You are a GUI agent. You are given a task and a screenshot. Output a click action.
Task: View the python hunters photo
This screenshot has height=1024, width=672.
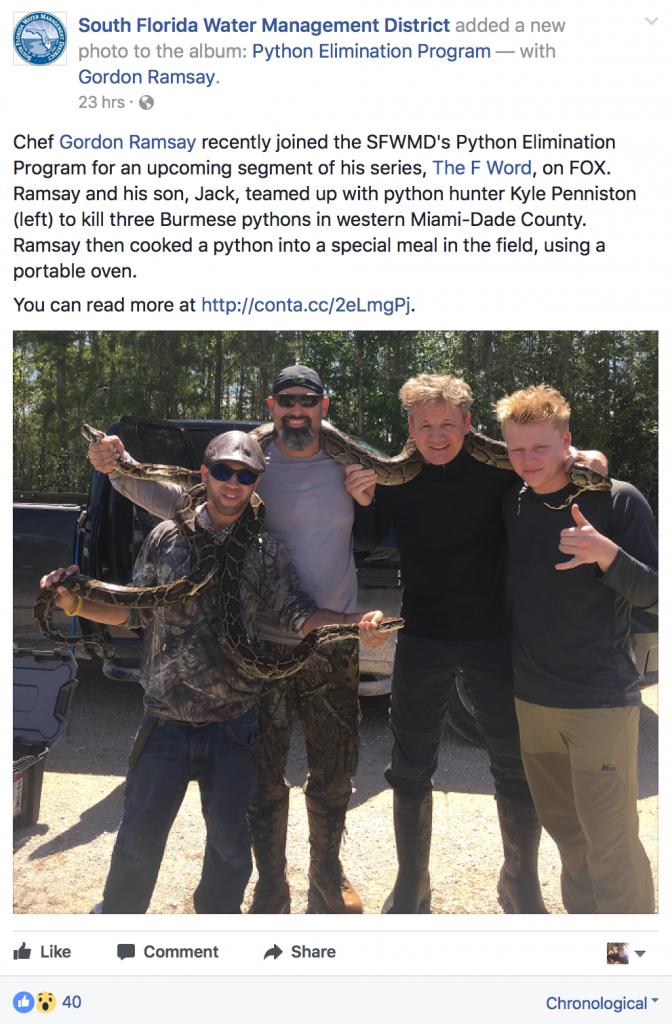click(x=336, y=622)
